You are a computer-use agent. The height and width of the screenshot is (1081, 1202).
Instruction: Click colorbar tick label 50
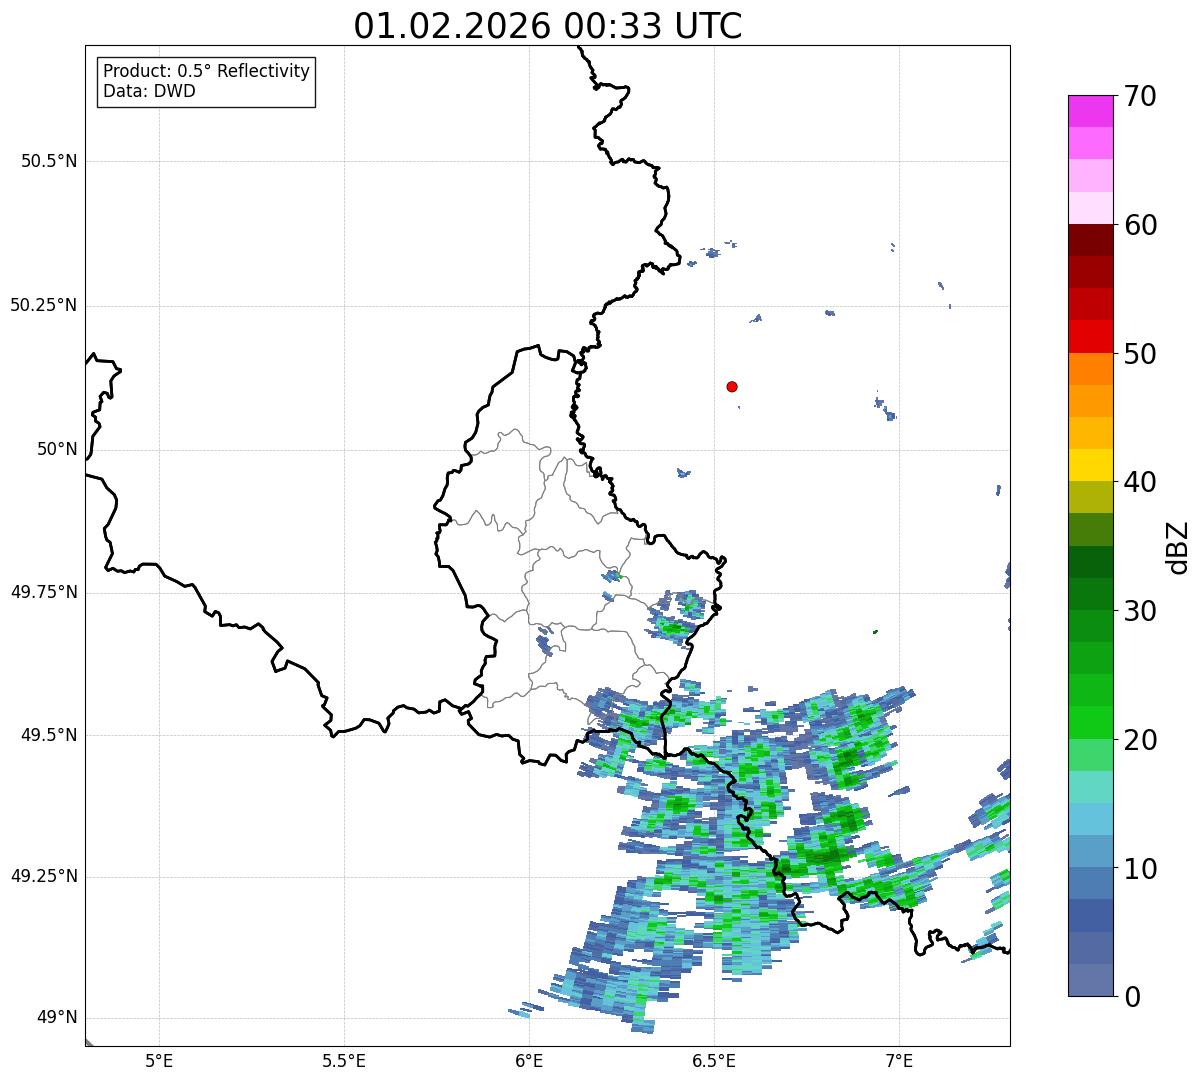click(1140, 354)
